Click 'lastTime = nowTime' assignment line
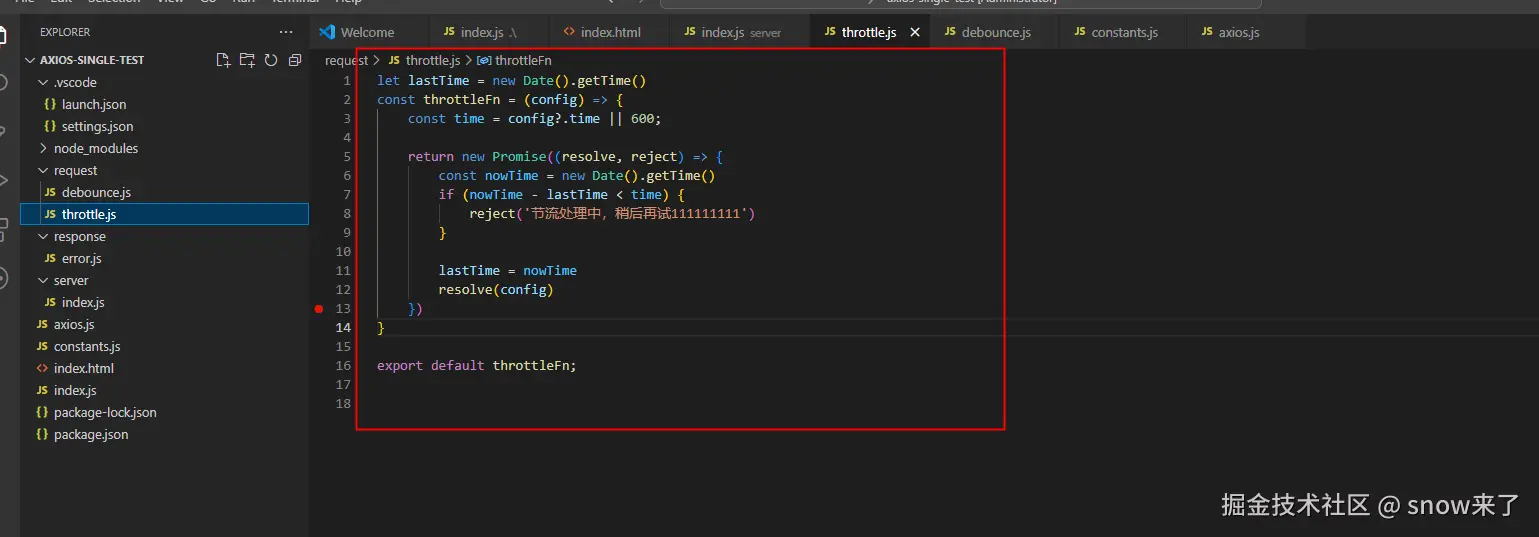Image resolution: width=1539 pixels, height=537 pixels. click(508, 271)
